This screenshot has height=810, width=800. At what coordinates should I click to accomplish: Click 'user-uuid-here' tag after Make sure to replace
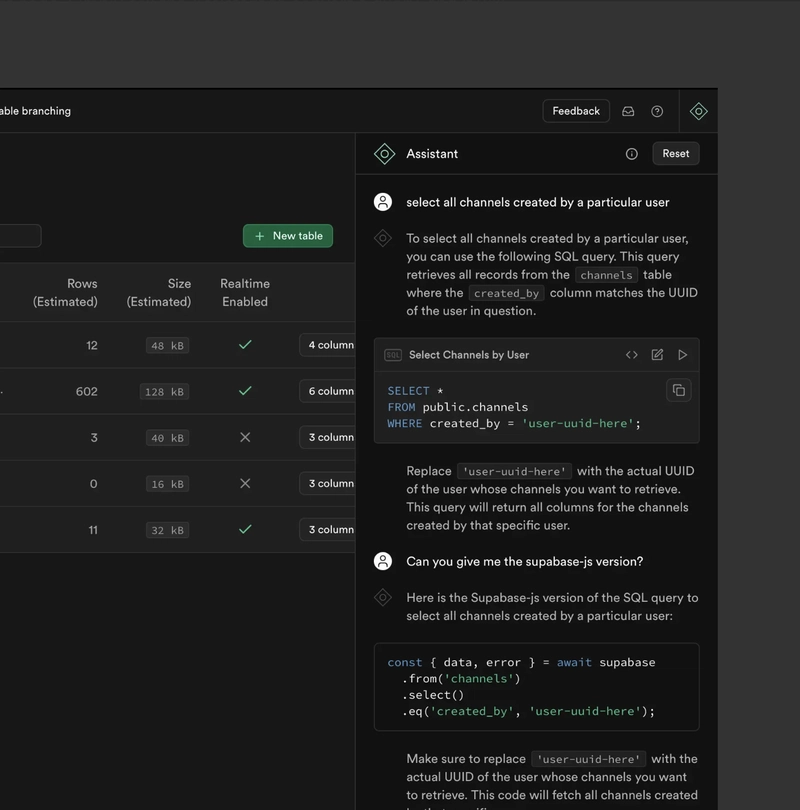coord(588,759)
